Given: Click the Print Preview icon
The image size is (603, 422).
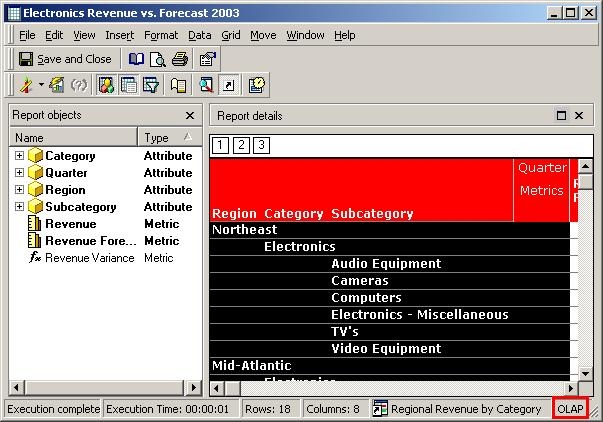Looking at the screenshot, I should 157,59.
